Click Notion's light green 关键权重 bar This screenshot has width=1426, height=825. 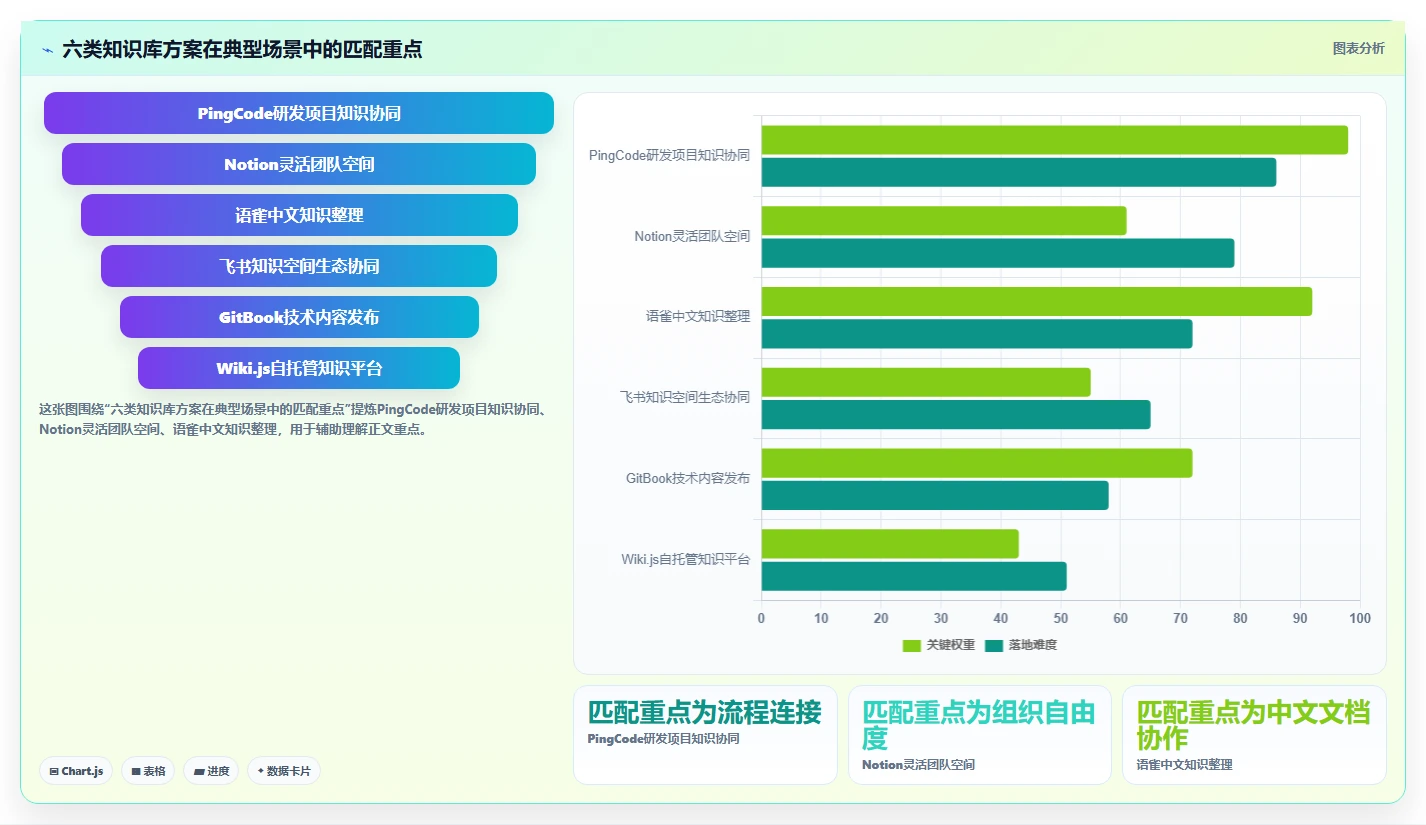943,221
